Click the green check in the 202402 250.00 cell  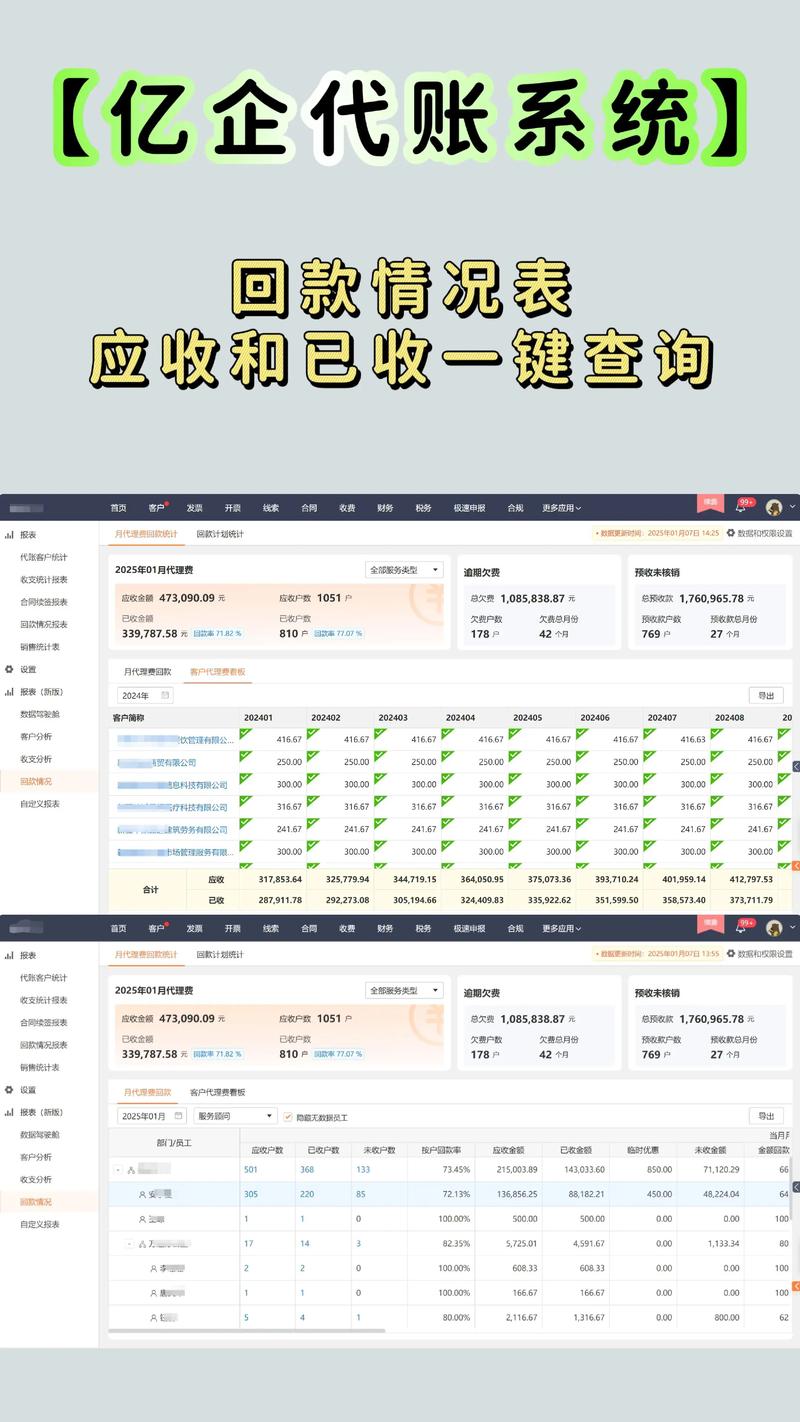[x=313, y=756]
